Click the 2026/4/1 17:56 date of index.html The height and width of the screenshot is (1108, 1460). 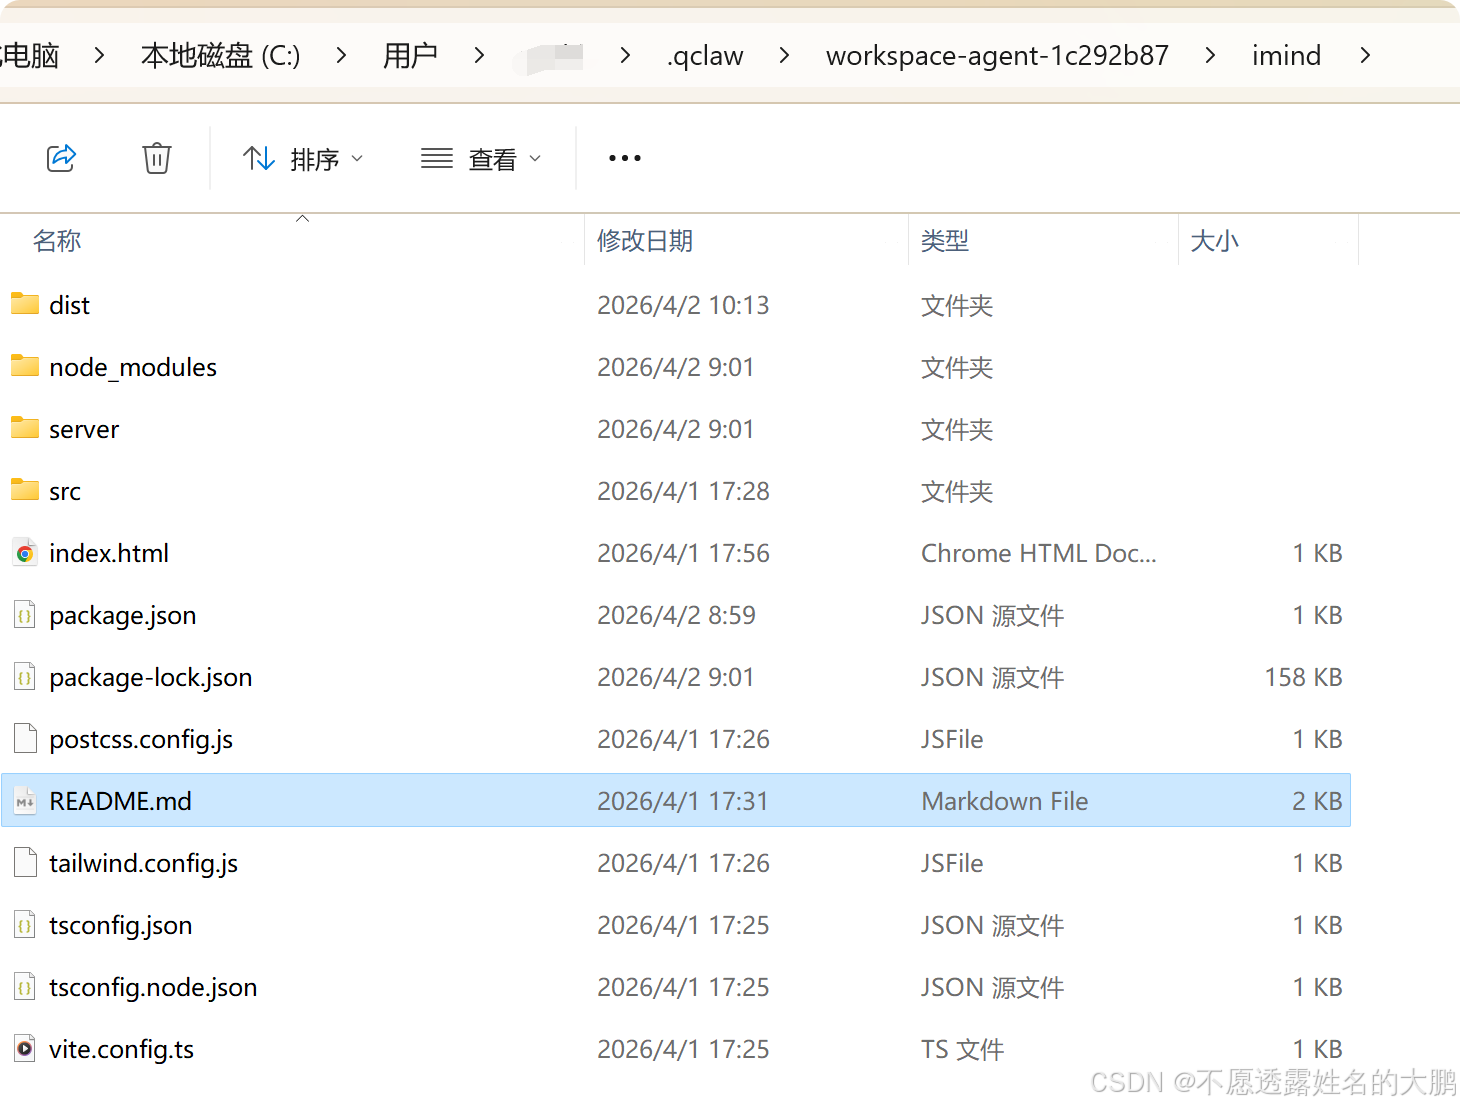(683, 553)
